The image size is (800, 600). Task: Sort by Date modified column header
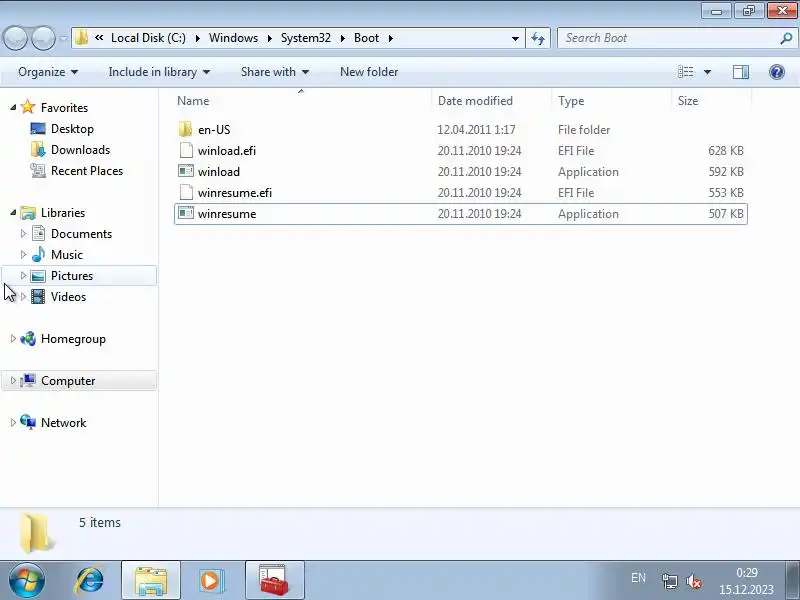491,101
